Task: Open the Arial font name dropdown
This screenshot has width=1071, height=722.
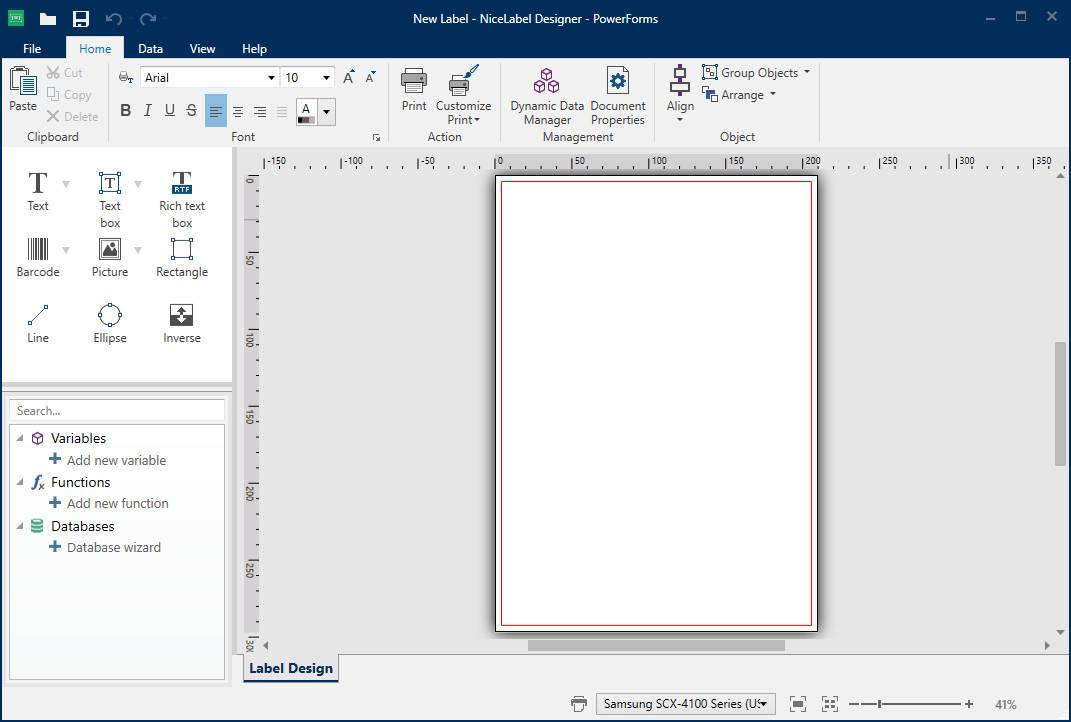Action: click(x=271, y=78)
